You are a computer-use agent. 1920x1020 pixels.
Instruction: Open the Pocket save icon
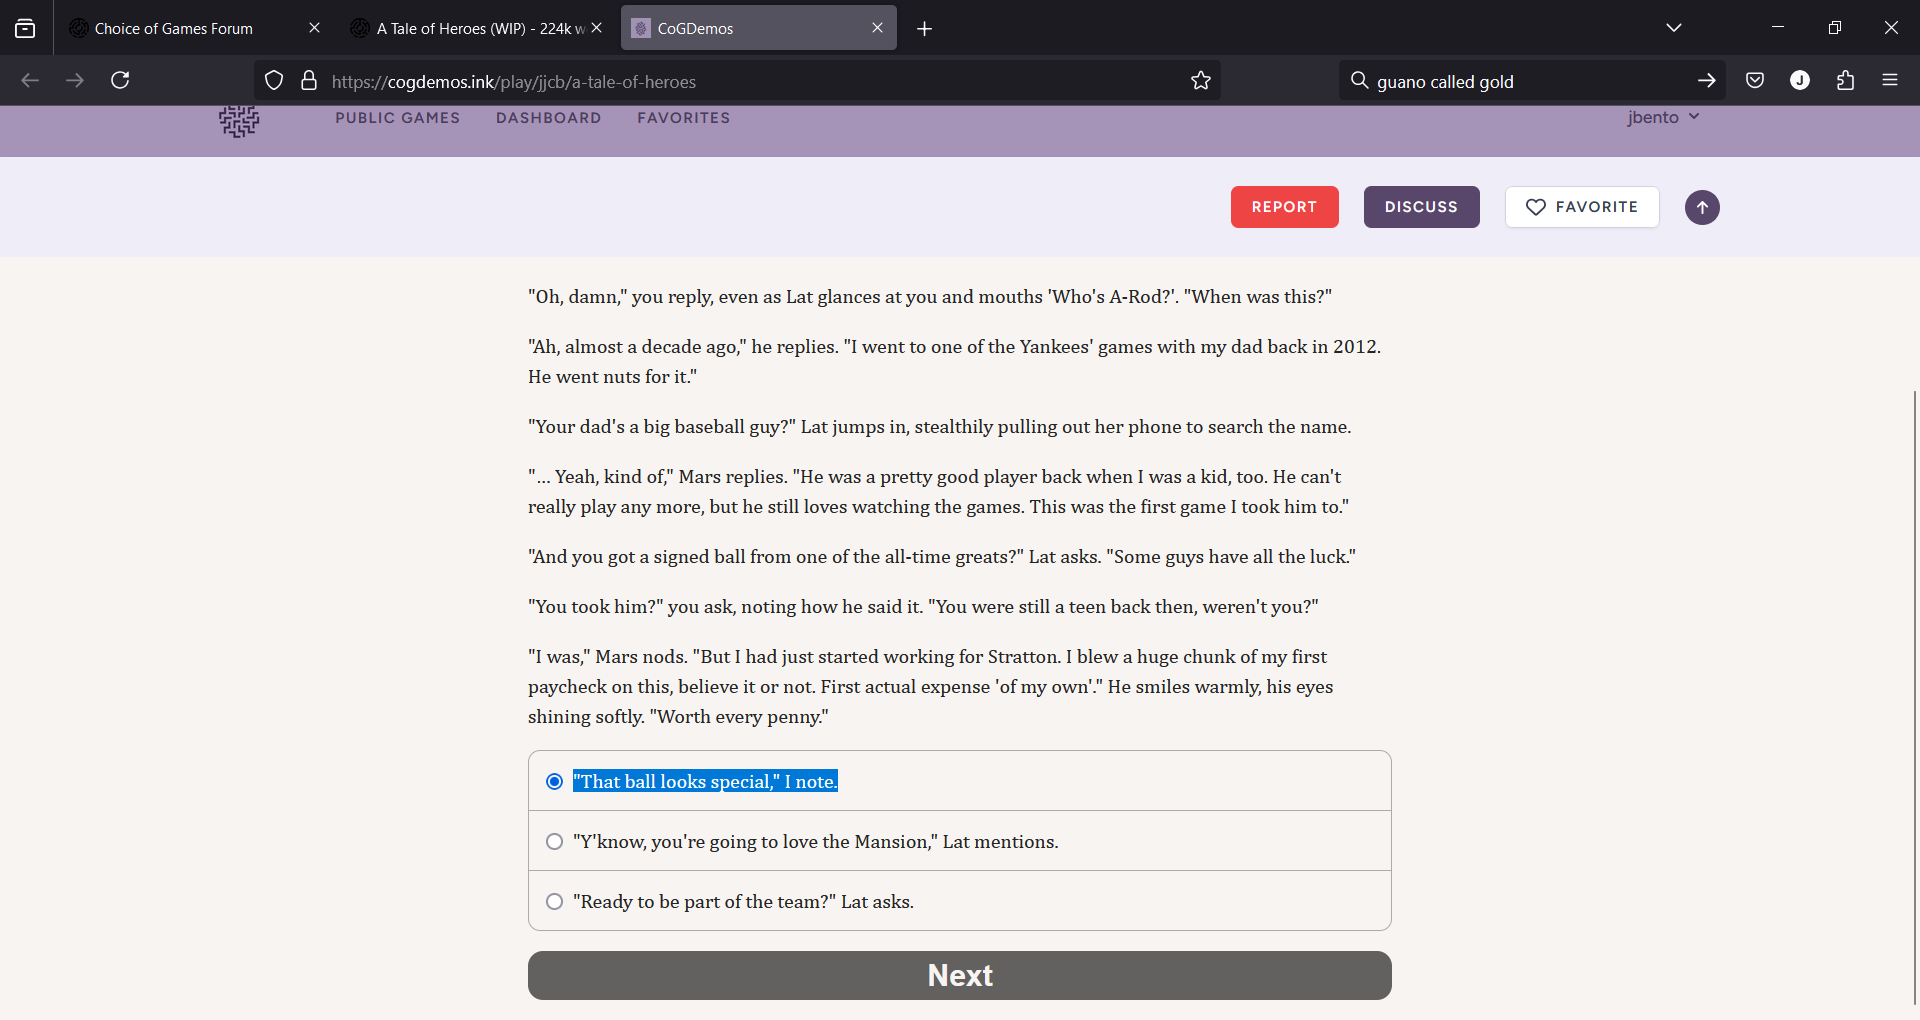(x=1755, y=81)
